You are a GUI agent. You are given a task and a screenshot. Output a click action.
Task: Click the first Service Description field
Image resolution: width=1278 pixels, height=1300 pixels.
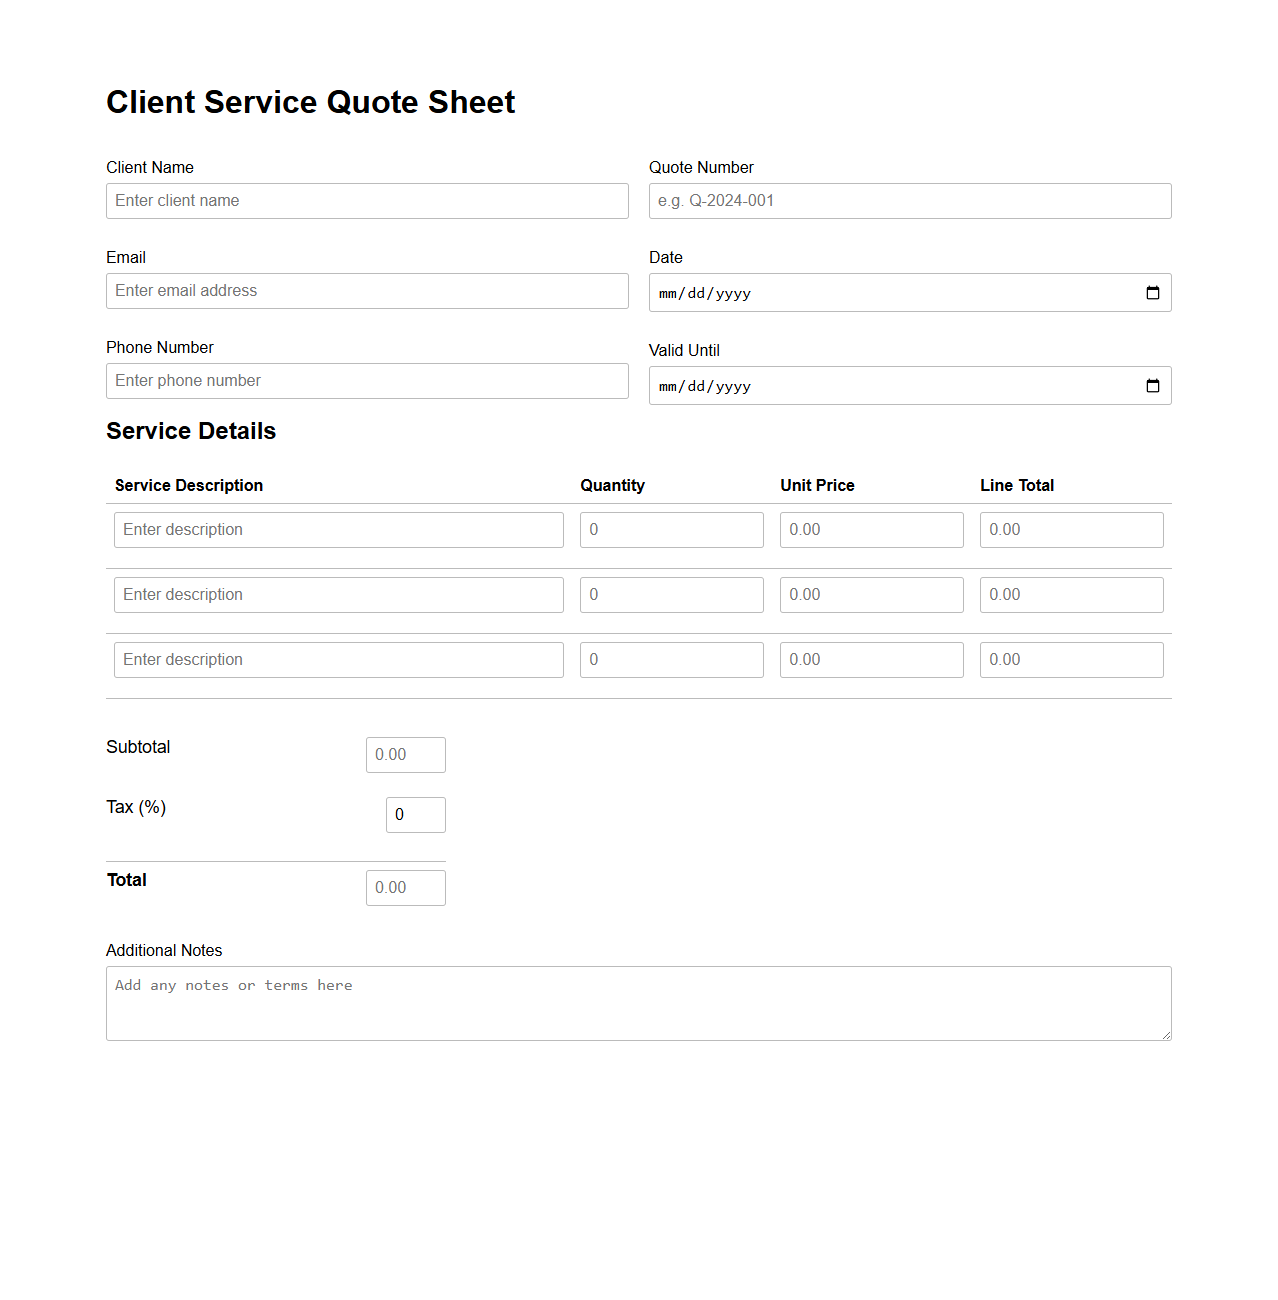click(338, 529)
